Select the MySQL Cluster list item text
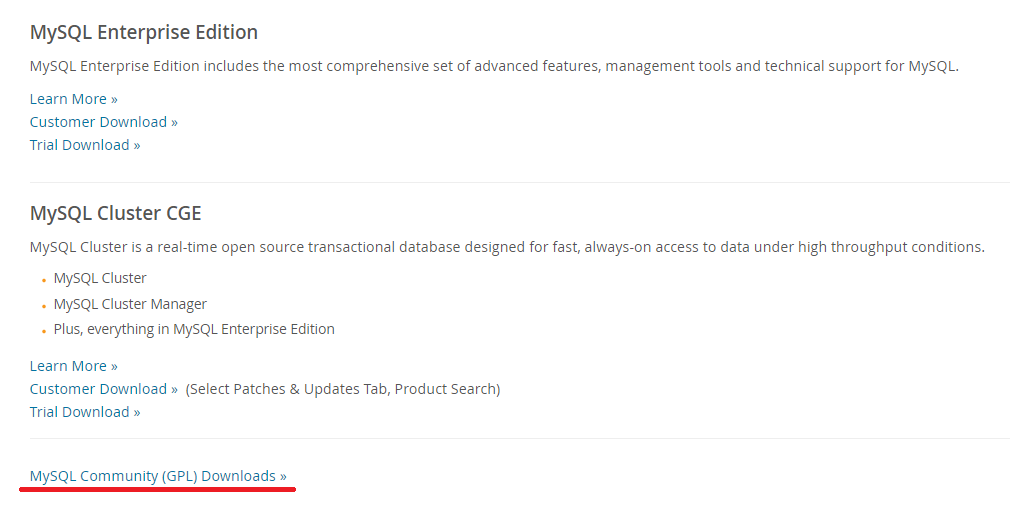Screen dimensions: 1010x518 100,278
